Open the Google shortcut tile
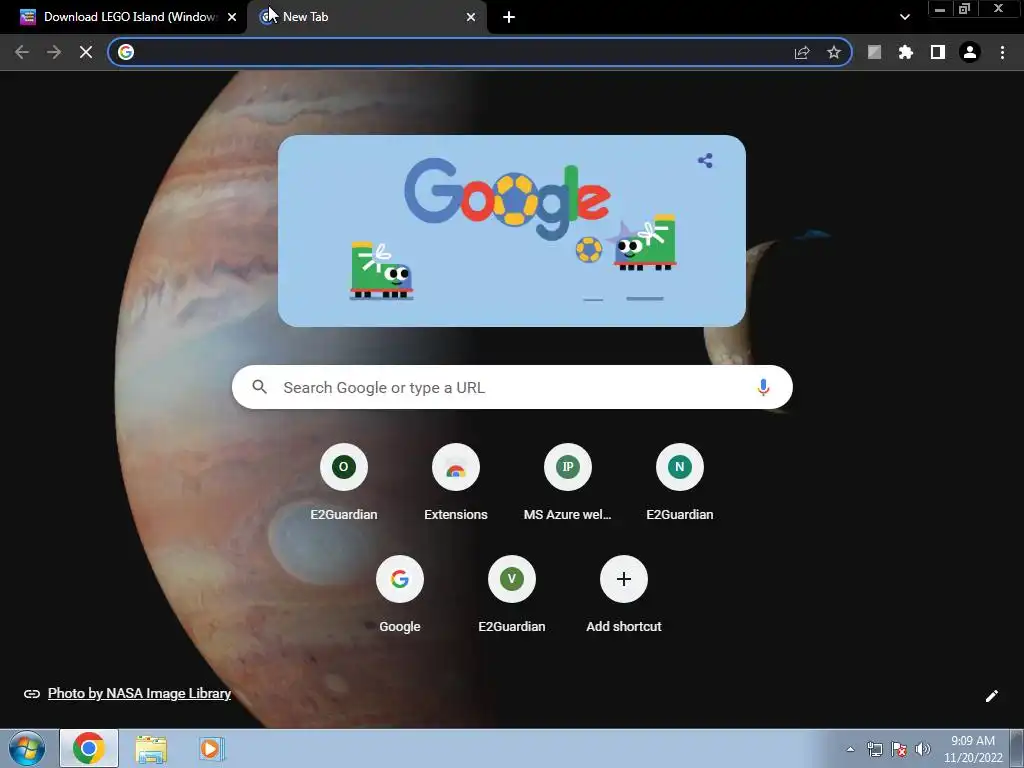This screenshot has height=768, width=1024. click(x=400, y=594)
